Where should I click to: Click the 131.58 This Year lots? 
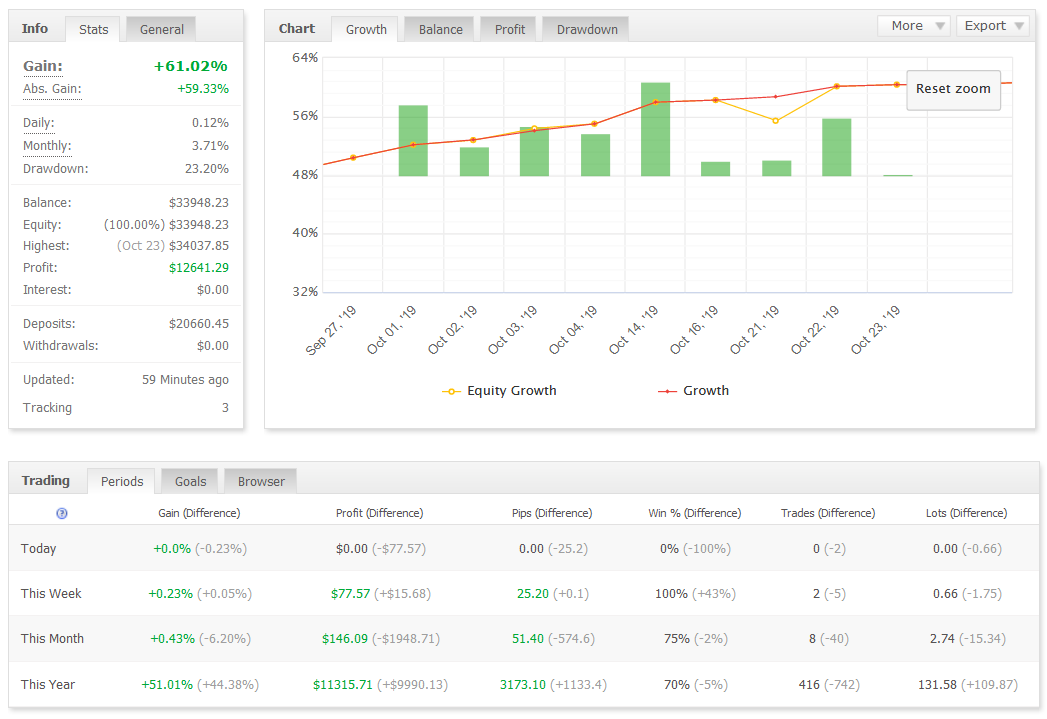tap(937, 684)
